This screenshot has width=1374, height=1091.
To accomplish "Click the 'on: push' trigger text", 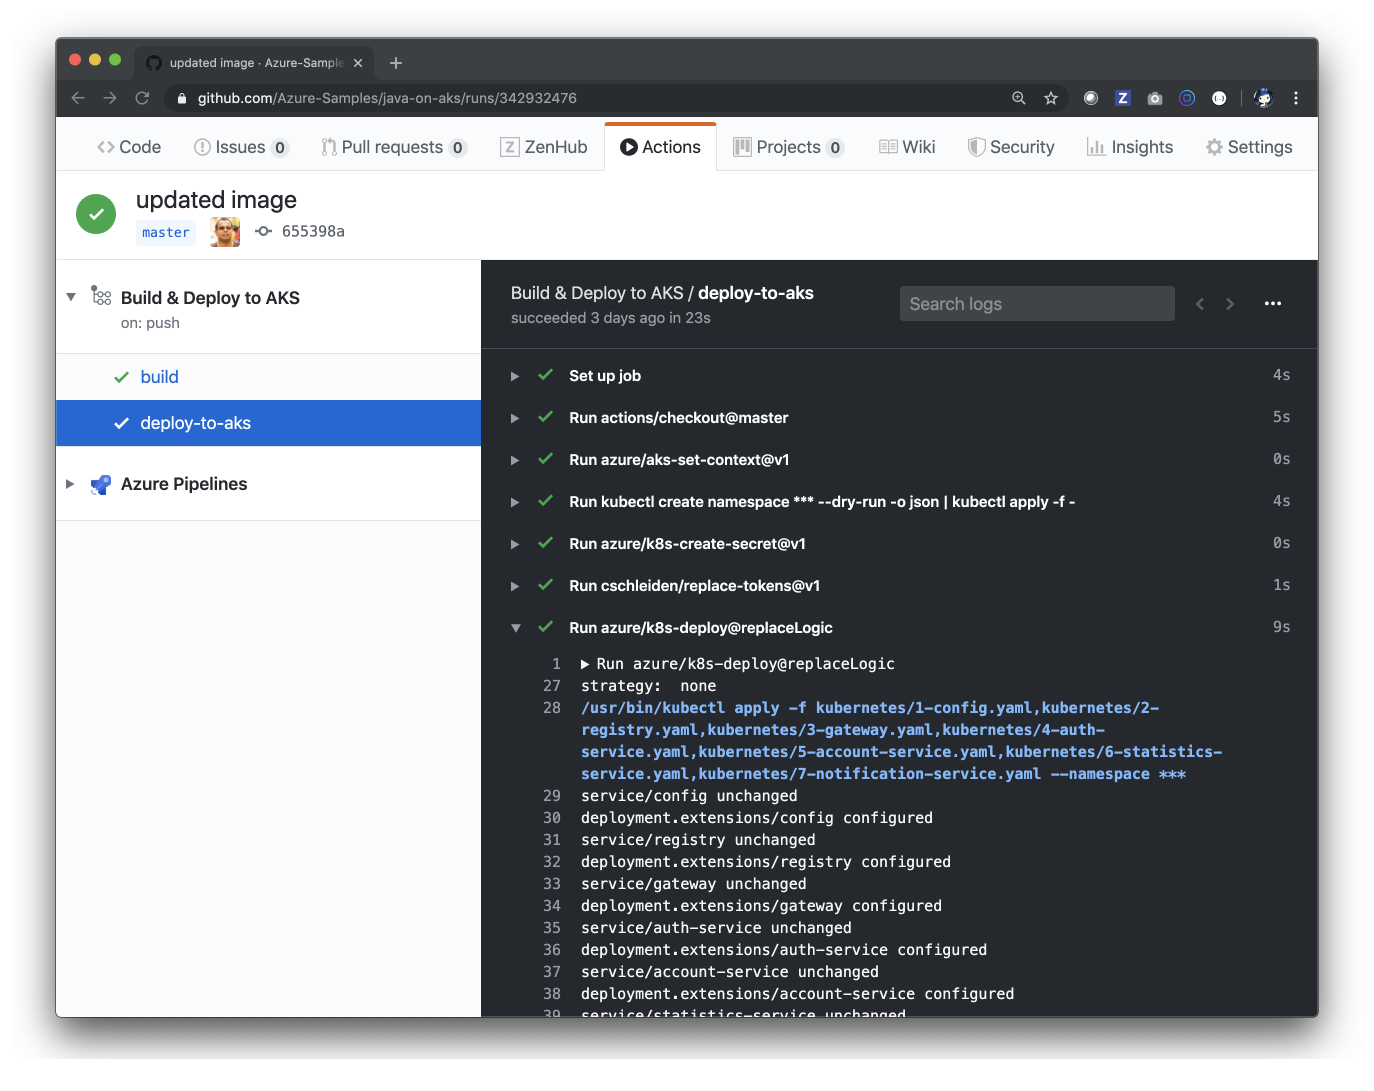I will coord(150,323).
